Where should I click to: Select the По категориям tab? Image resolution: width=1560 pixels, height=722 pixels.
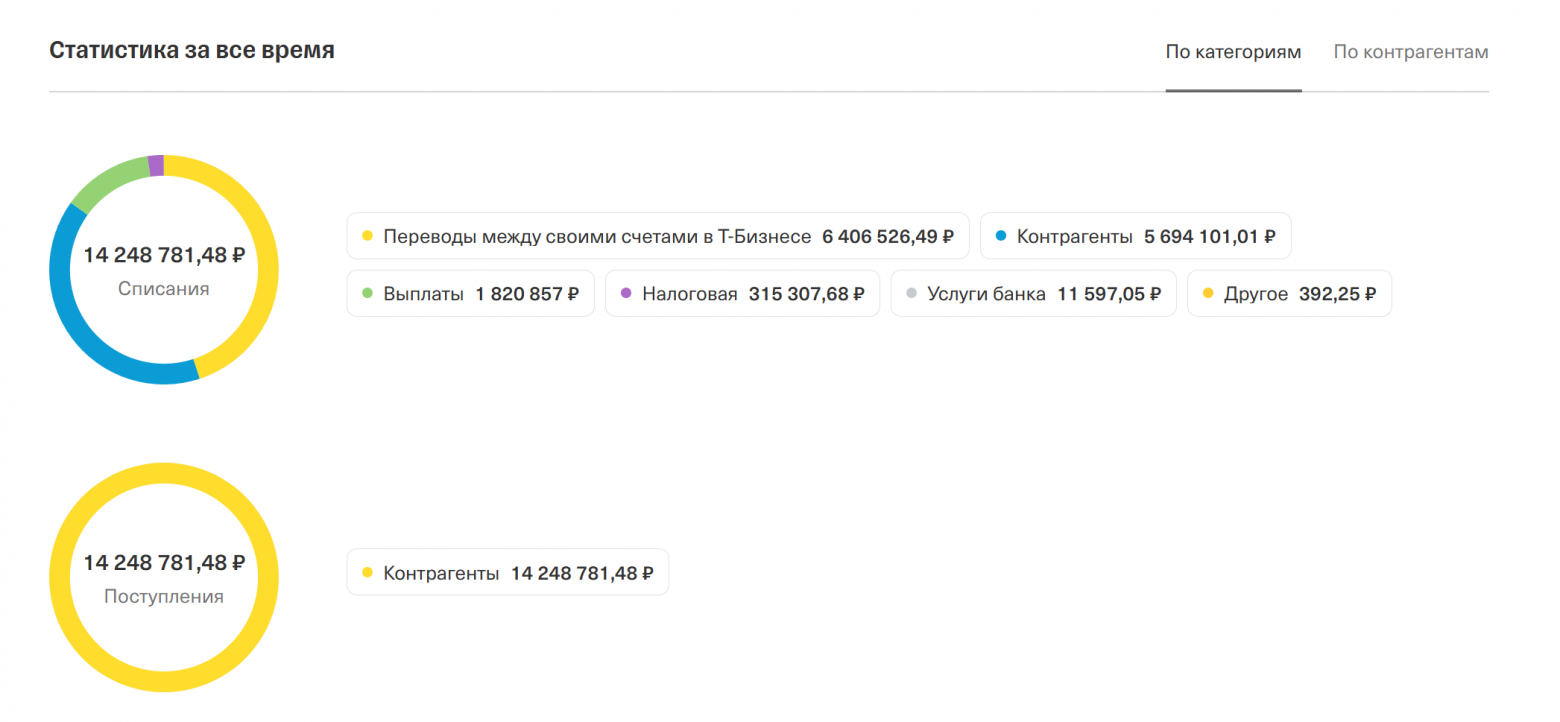[x=1233, y=52]
